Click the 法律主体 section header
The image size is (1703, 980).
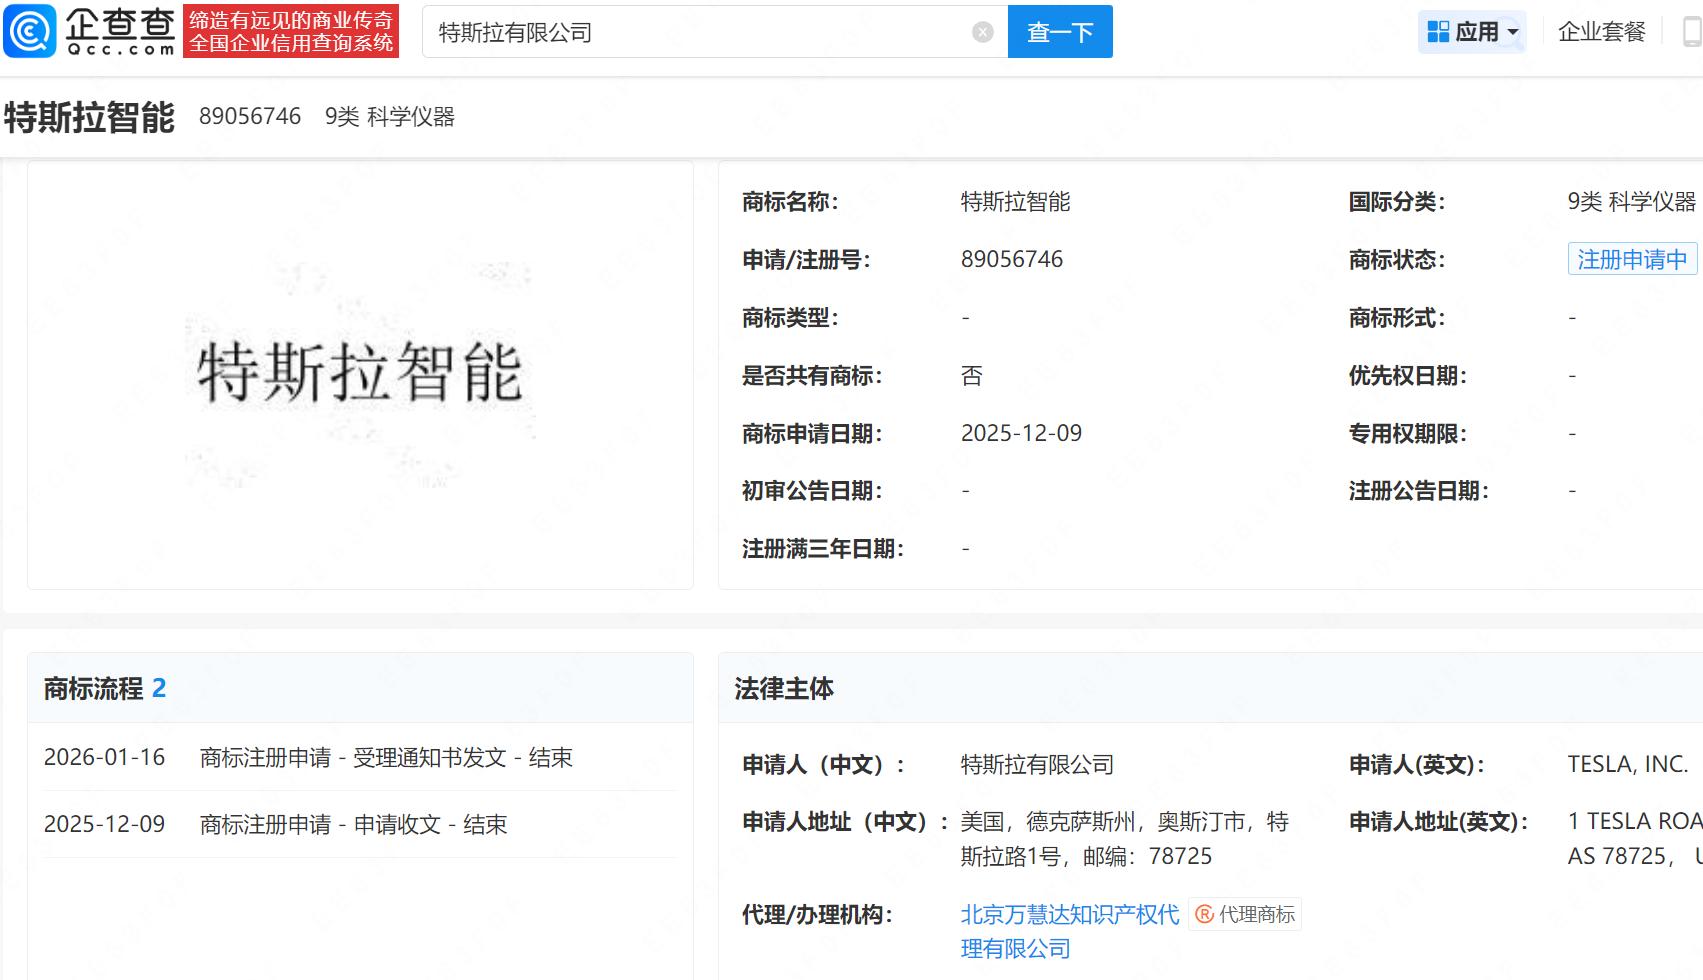point(784,688)
